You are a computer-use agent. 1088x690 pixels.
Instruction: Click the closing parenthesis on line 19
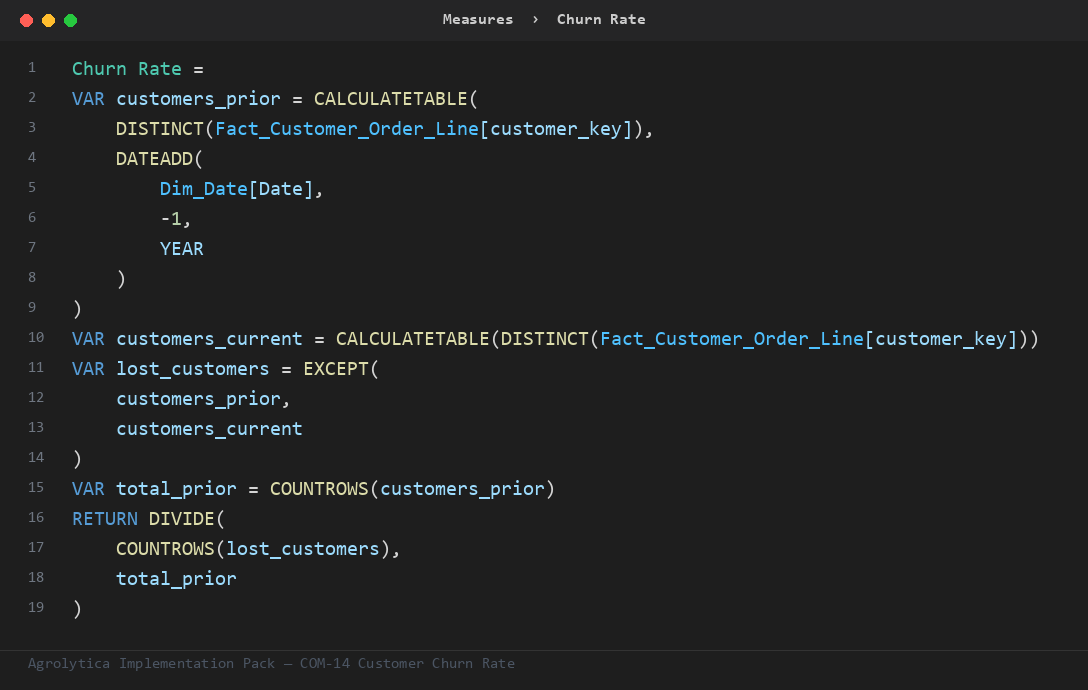coord(77,609)
